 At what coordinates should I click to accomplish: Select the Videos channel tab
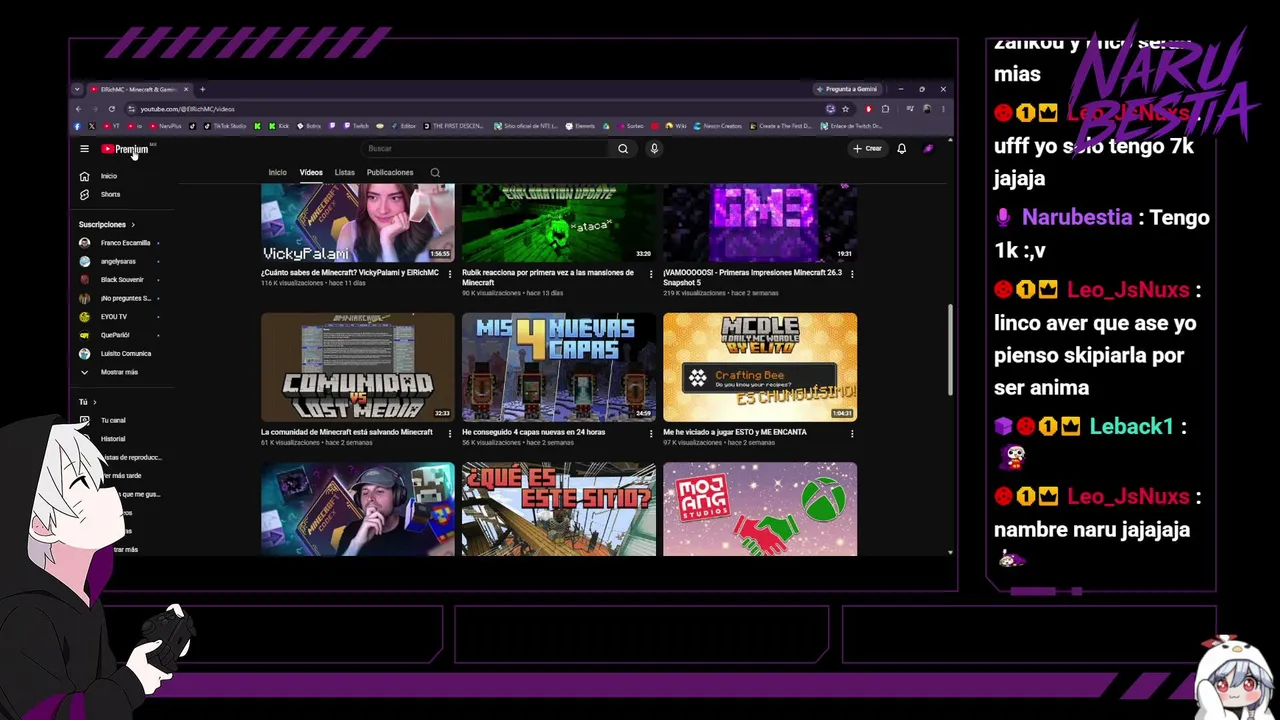311,173
